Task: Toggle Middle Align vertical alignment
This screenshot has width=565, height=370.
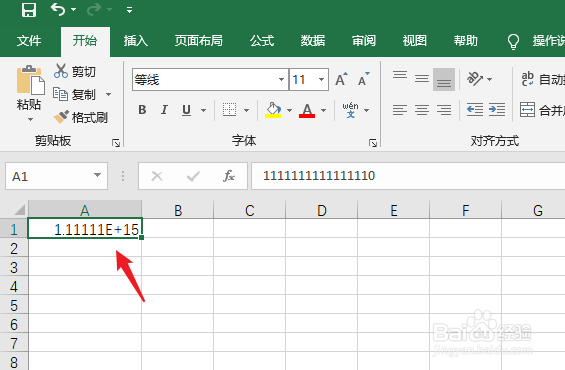Action: [422, 79]
